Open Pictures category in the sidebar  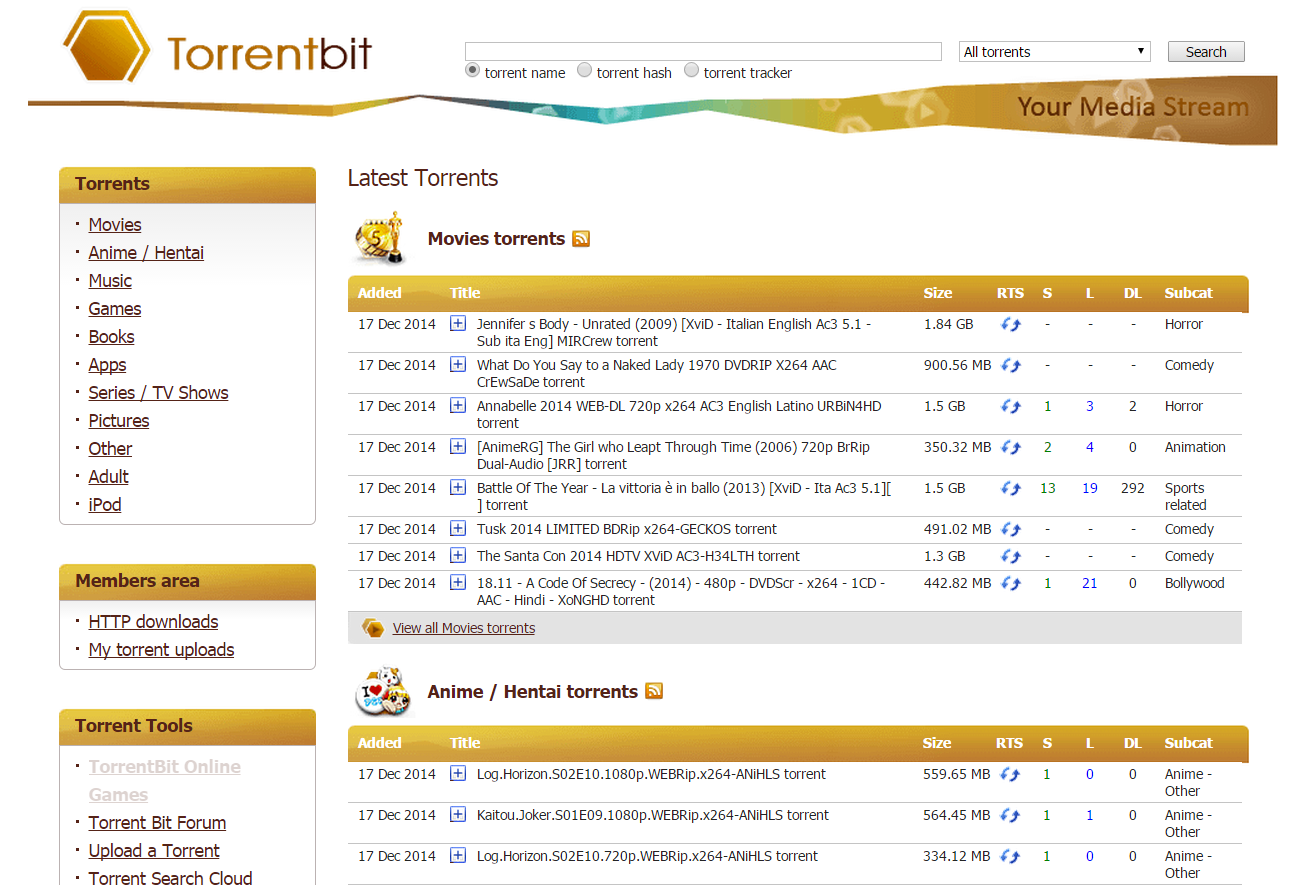pos(119,421)
